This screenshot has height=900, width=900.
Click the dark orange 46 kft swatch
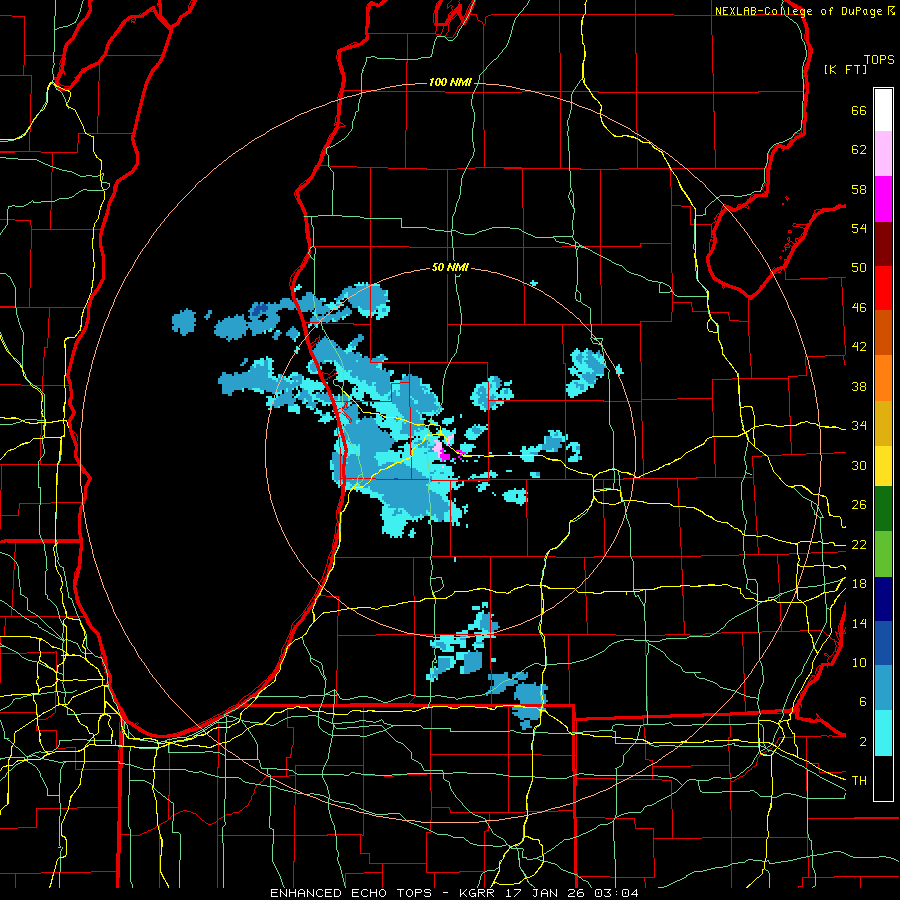point(883,333)
